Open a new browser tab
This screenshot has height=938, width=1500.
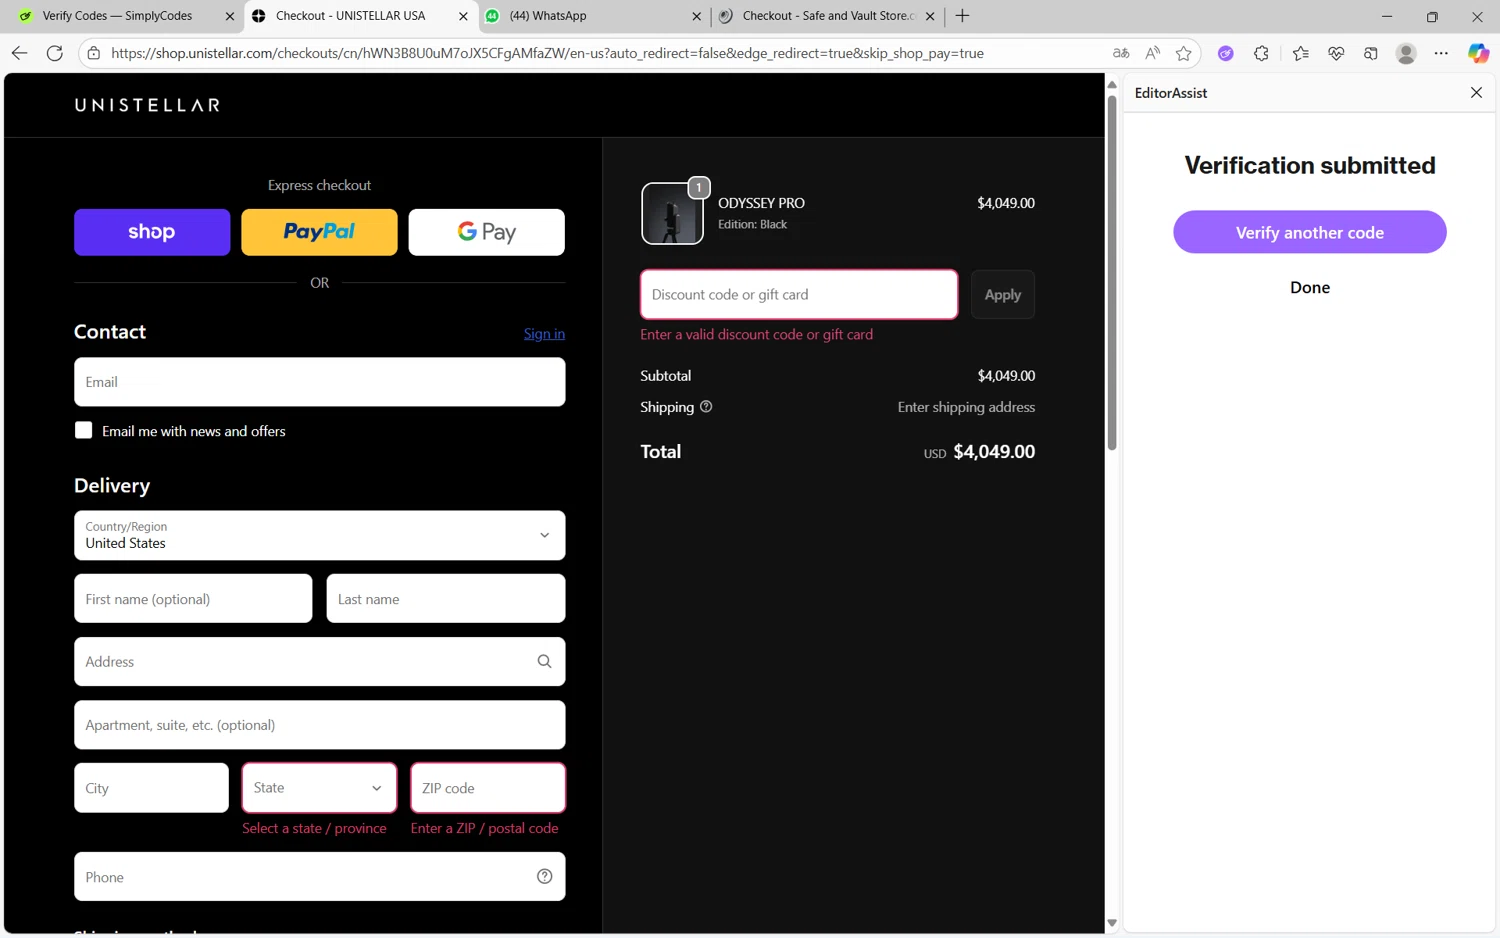tap(962, 16)
